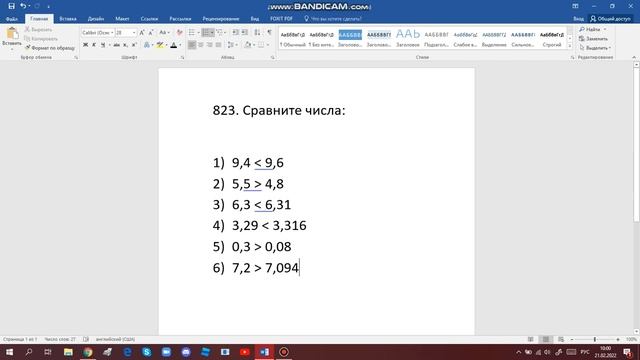Screen dimensions: 640x360
Task: Open line spacing options
Action: tap(231, 45)
